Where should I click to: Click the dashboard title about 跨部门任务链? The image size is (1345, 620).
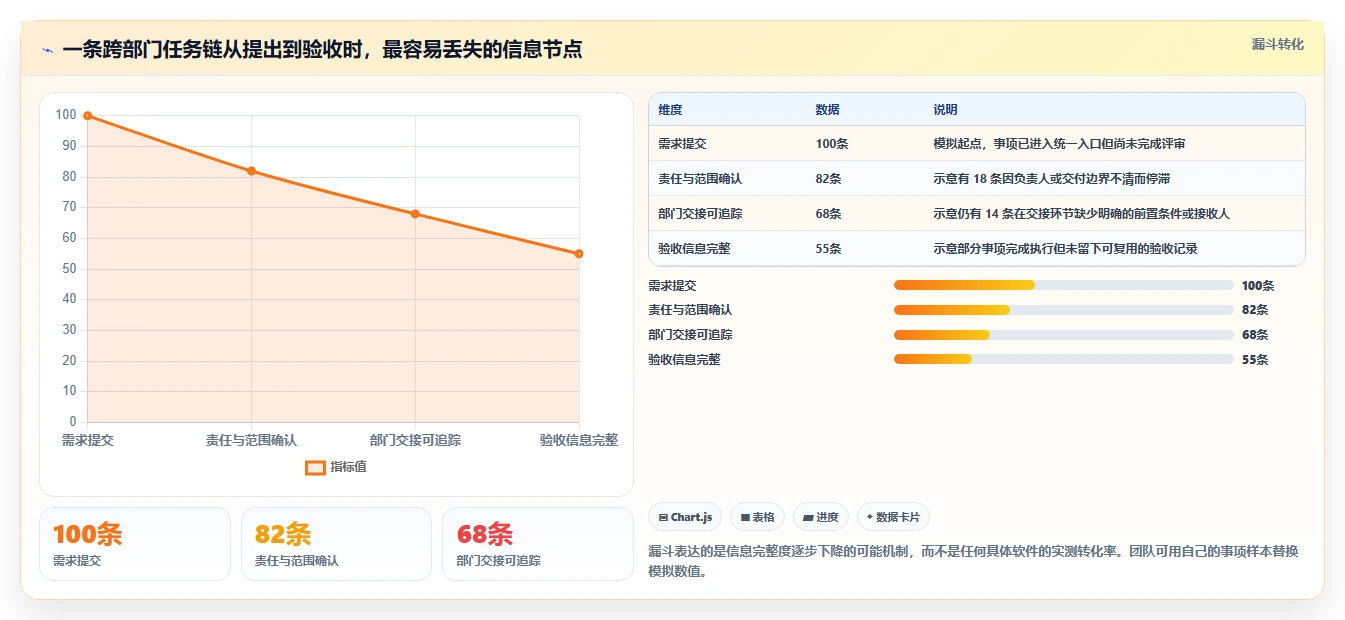point(322,49)
